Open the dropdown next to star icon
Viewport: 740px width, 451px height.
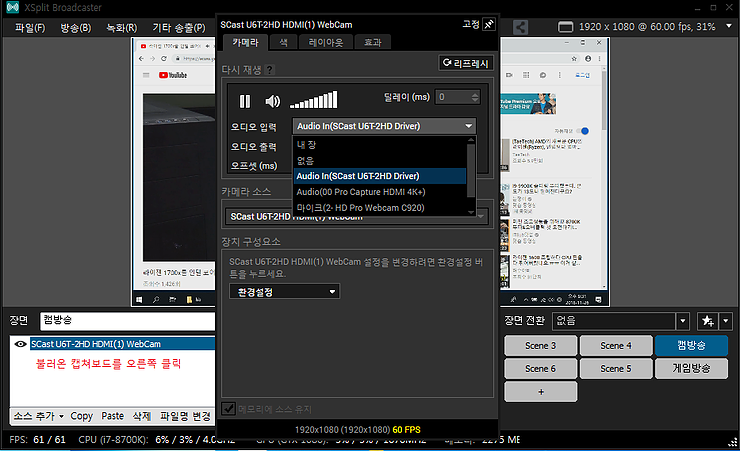[x=725, y=321]
